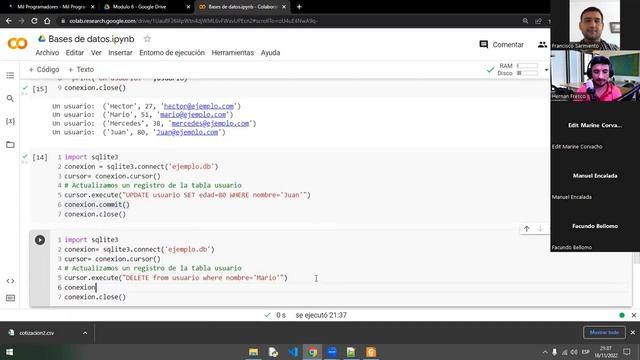Open the share people icon

click(542, 44)
